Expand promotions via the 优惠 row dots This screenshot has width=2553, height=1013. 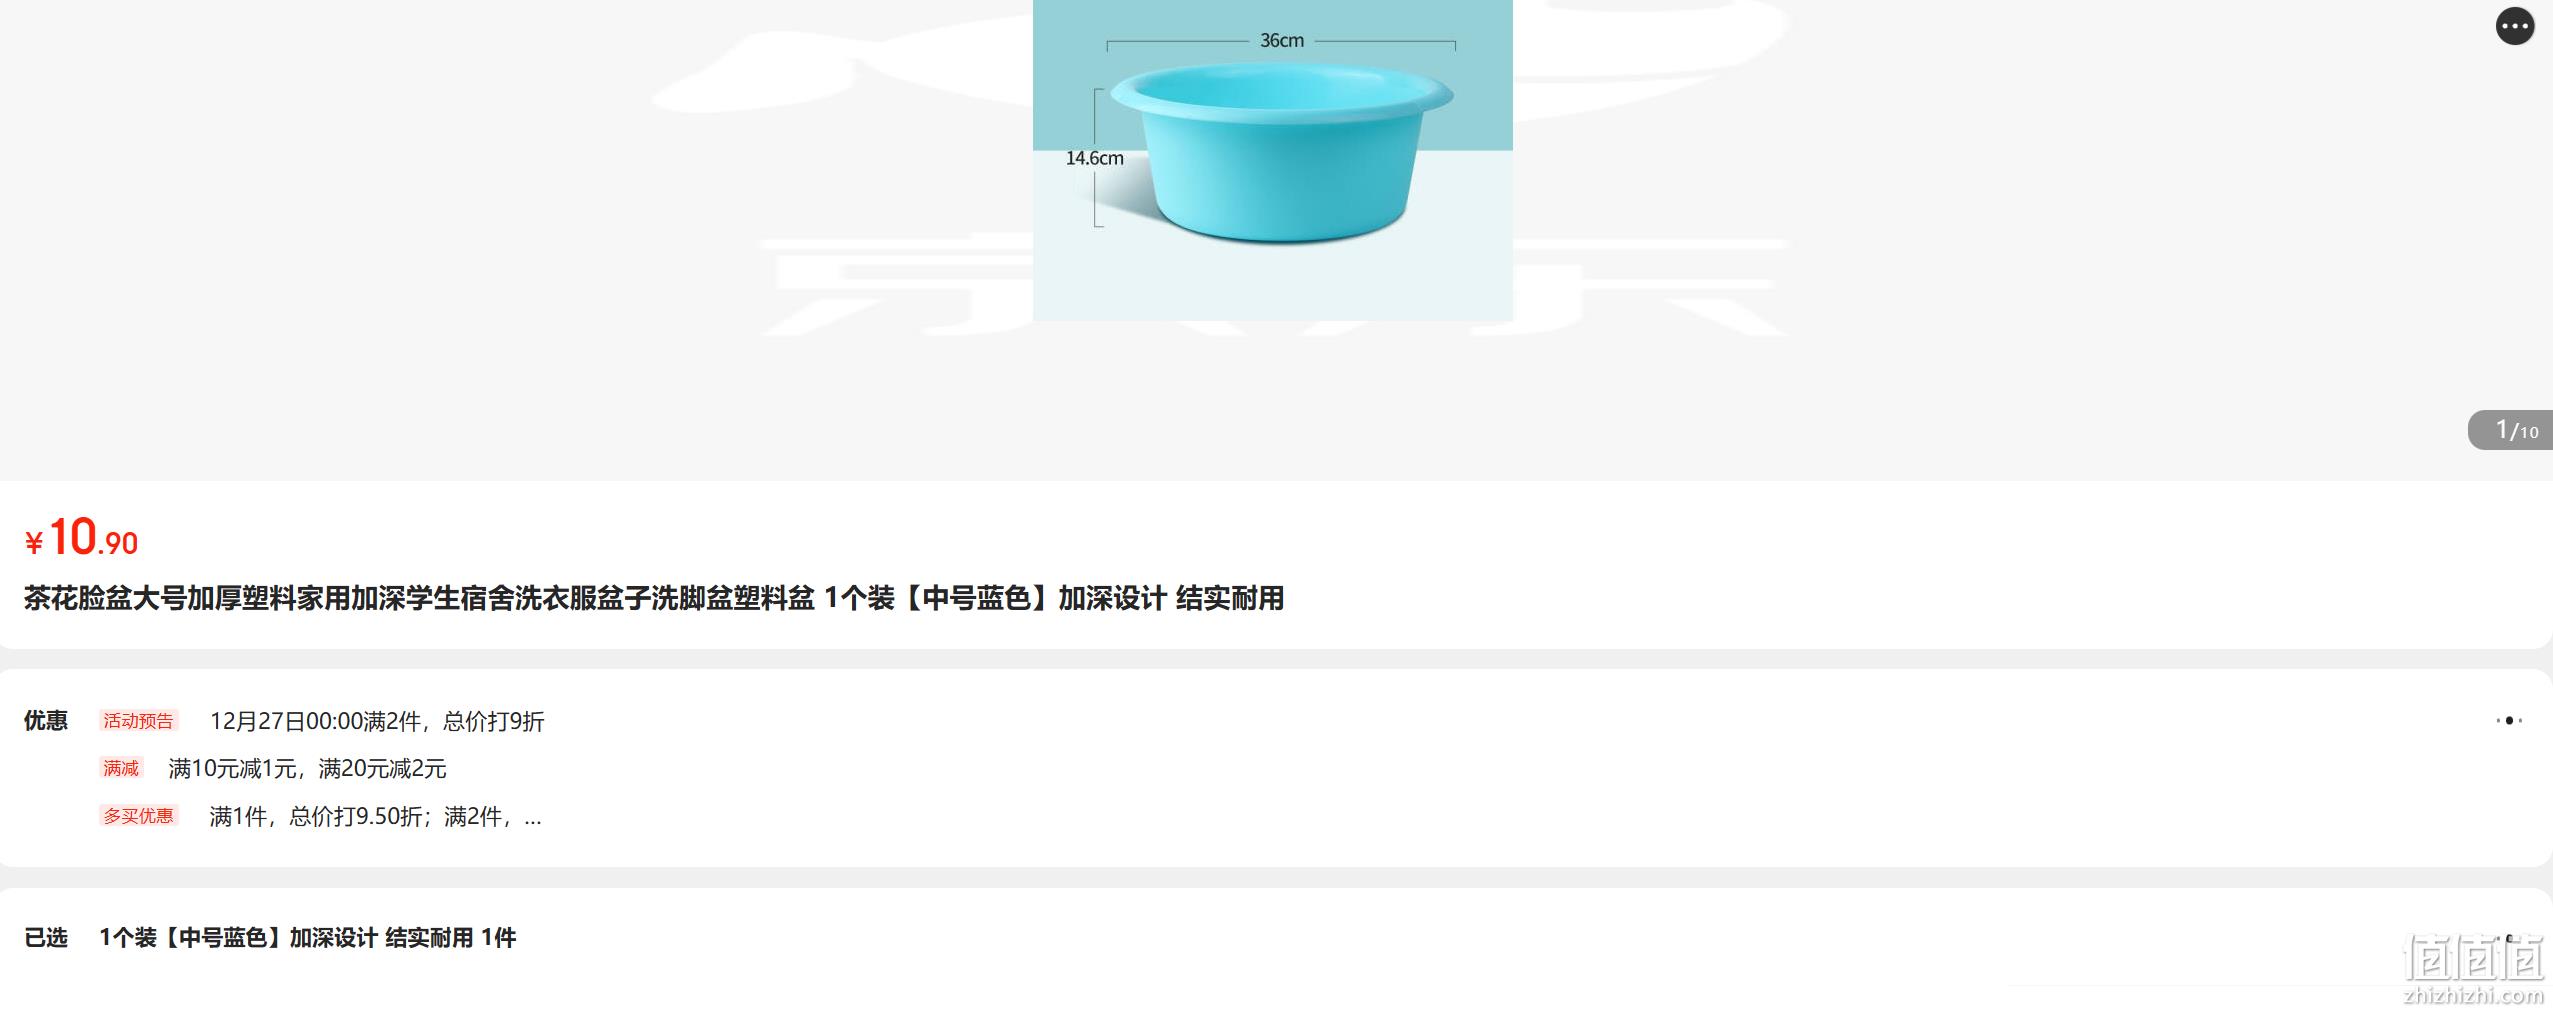[2508, 720]
